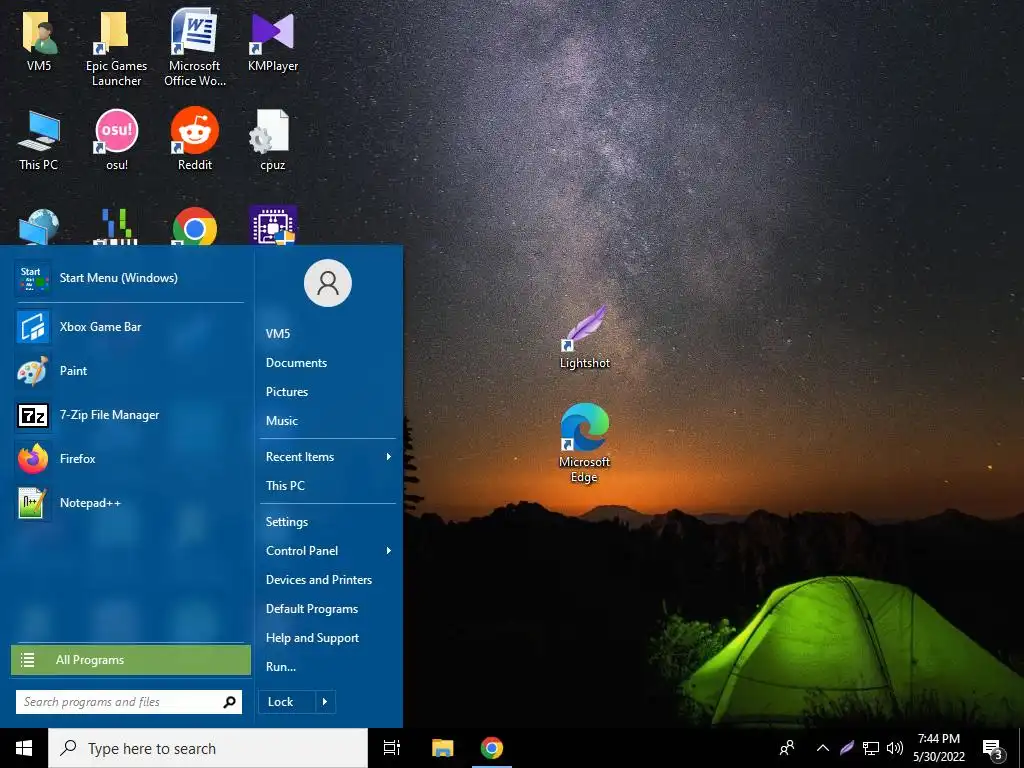Open the clock showing 7:44 PM
This screenshot has height=768, width=1024.
939,748
